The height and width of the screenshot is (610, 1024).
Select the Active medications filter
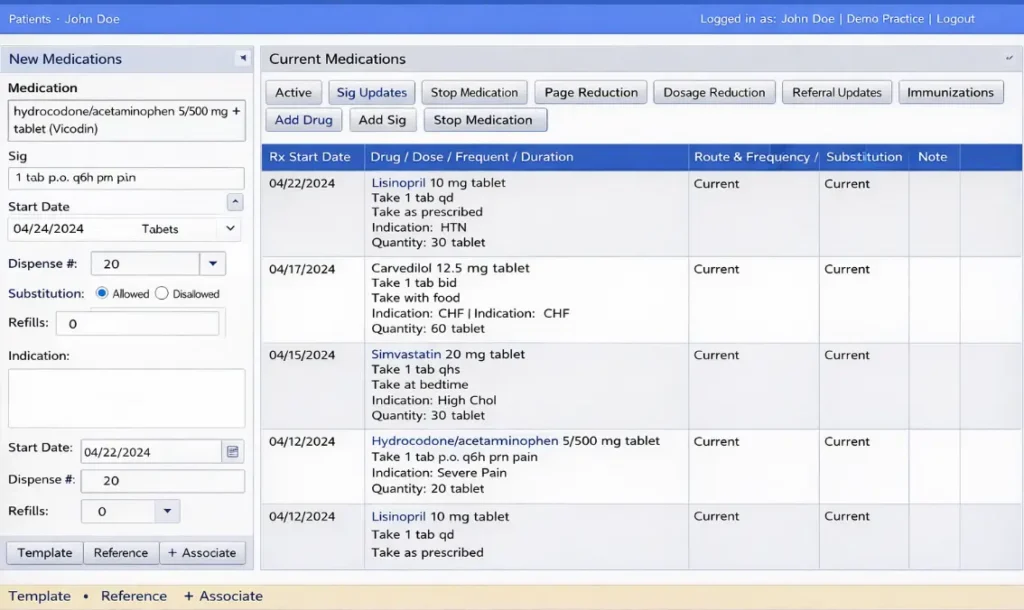click(292, 91)
